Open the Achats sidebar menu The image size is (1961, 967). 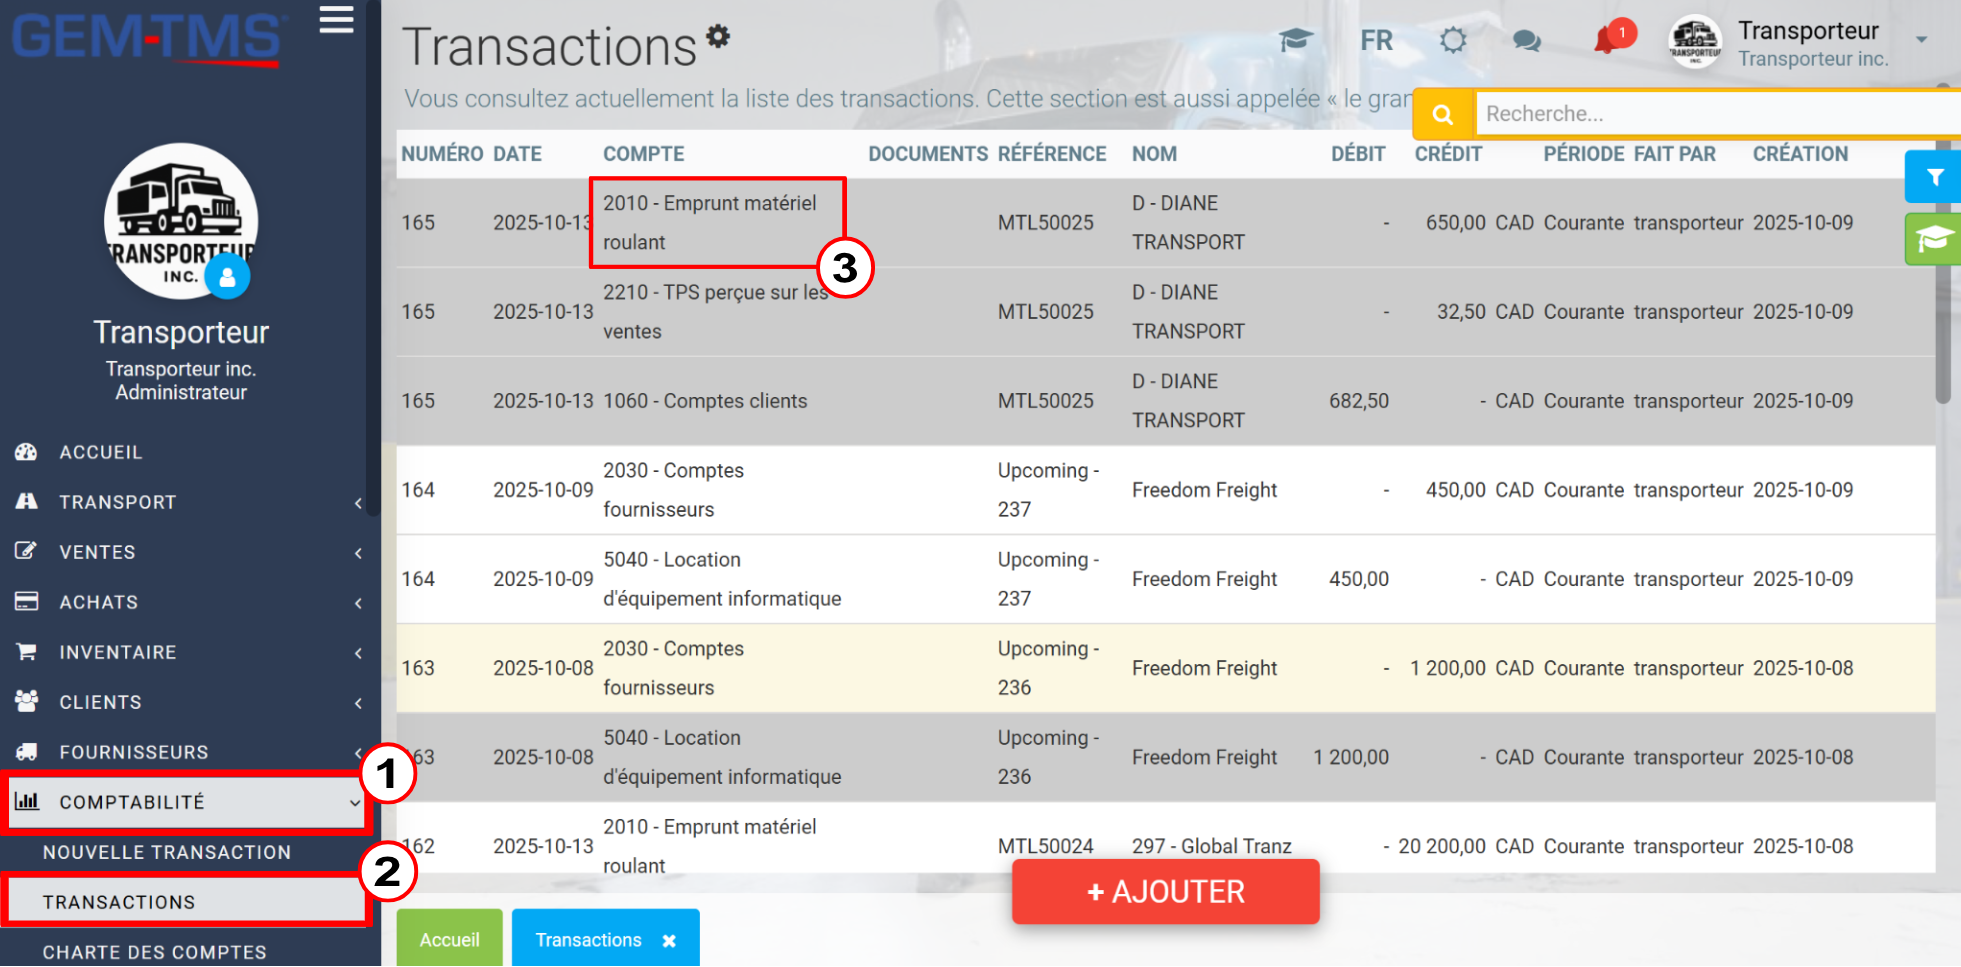(x=98, y=602)
